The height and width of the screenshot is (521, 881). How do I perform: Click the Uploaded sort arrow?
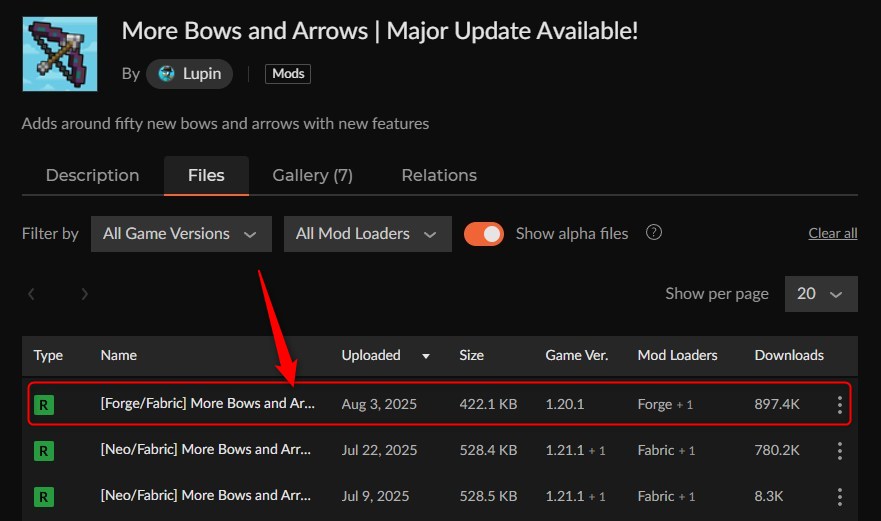point(426,356)
